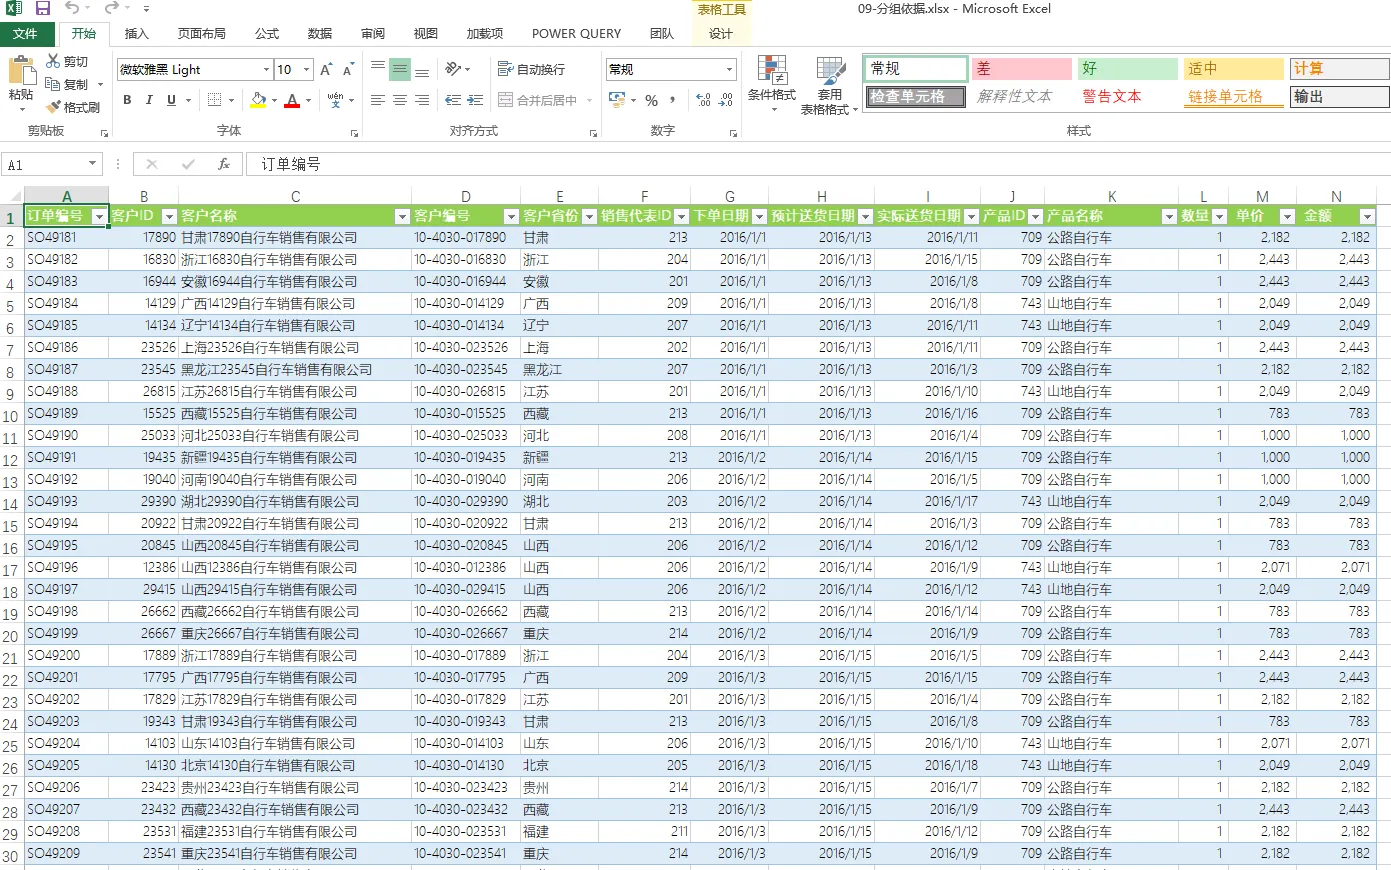Click the Select All corner triangle
This screenshot has width=1391, height=870.
14,196
